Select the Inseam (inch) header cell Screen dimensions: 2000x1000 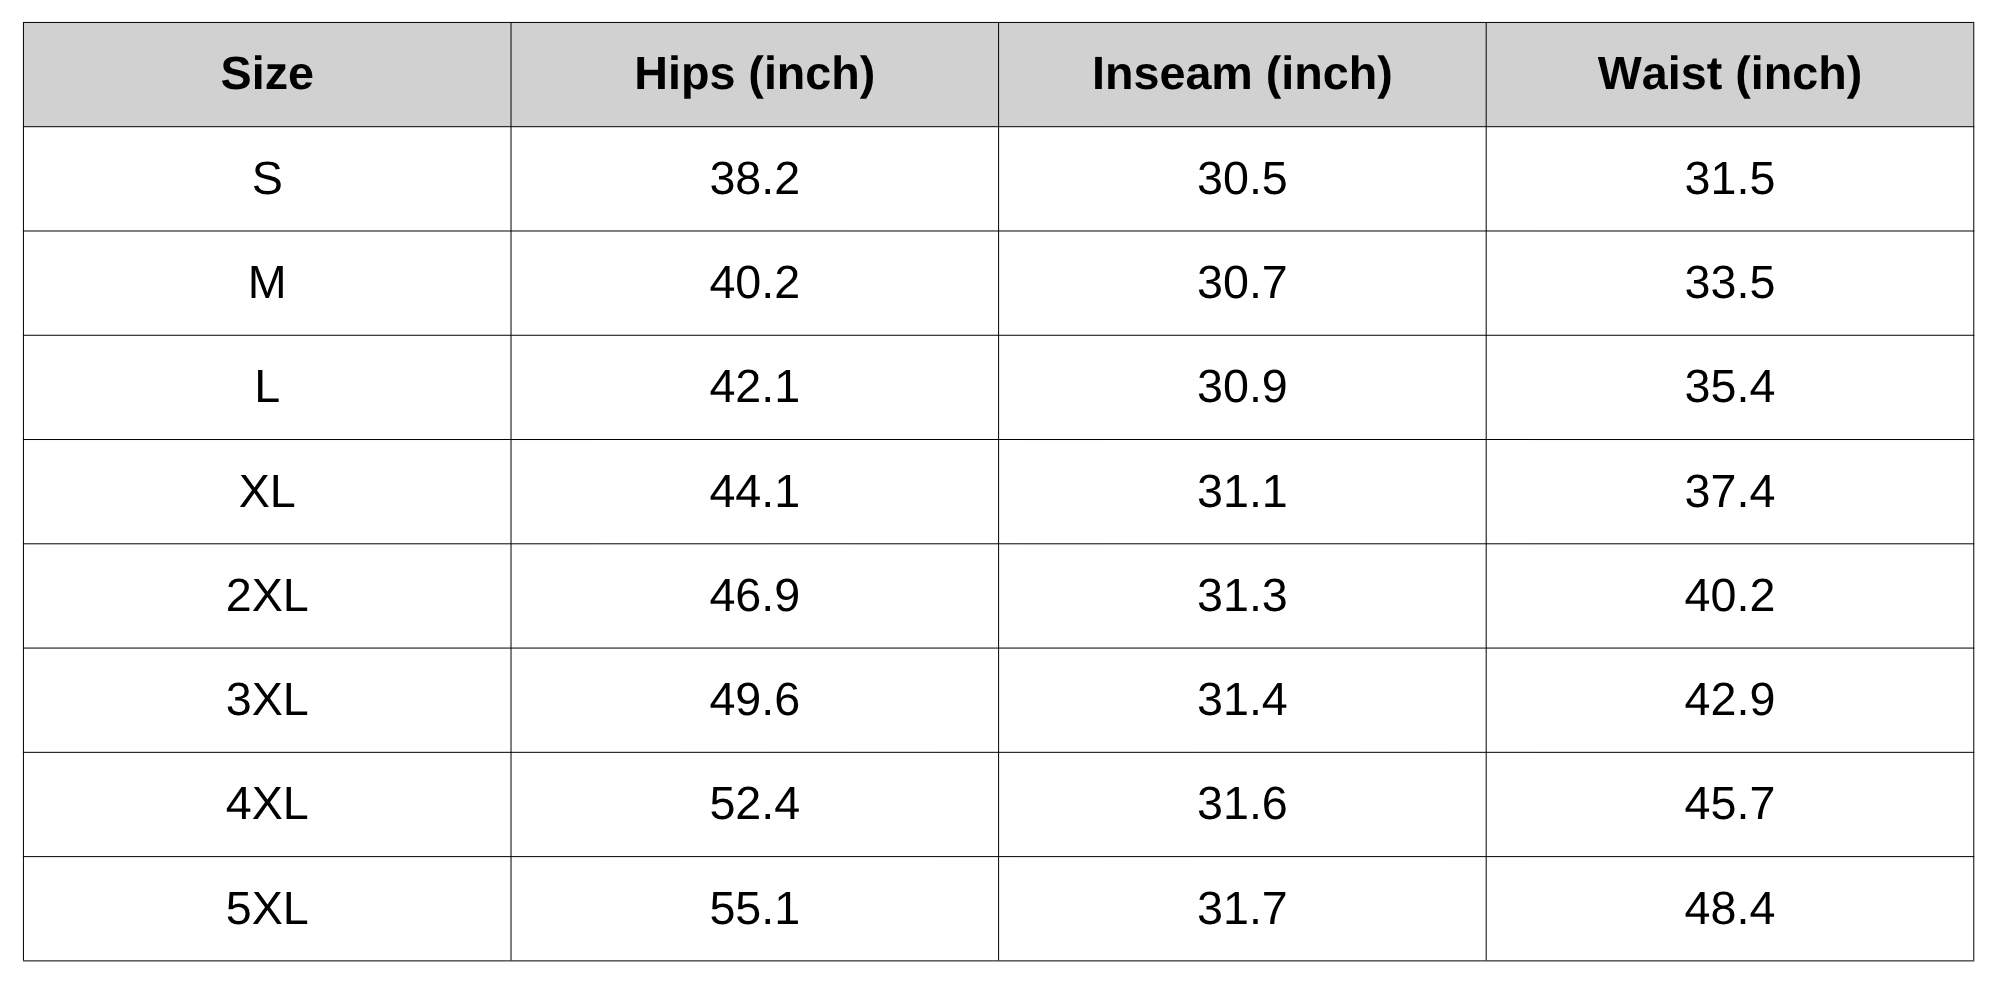(x=1241, y=74)
